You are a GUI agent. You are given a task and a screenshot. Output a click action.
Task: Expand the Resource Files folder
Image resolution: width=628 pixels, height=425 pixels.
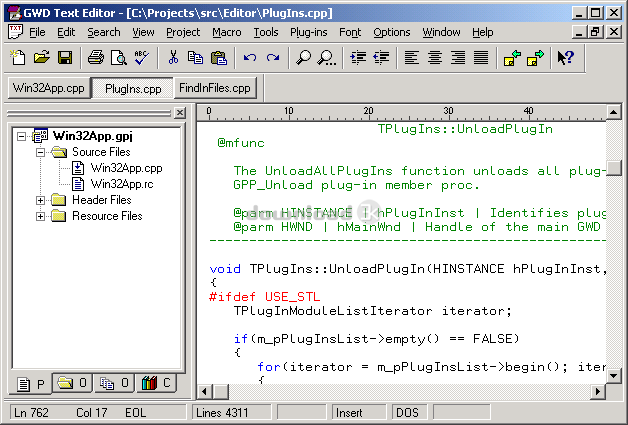[40, 216]
